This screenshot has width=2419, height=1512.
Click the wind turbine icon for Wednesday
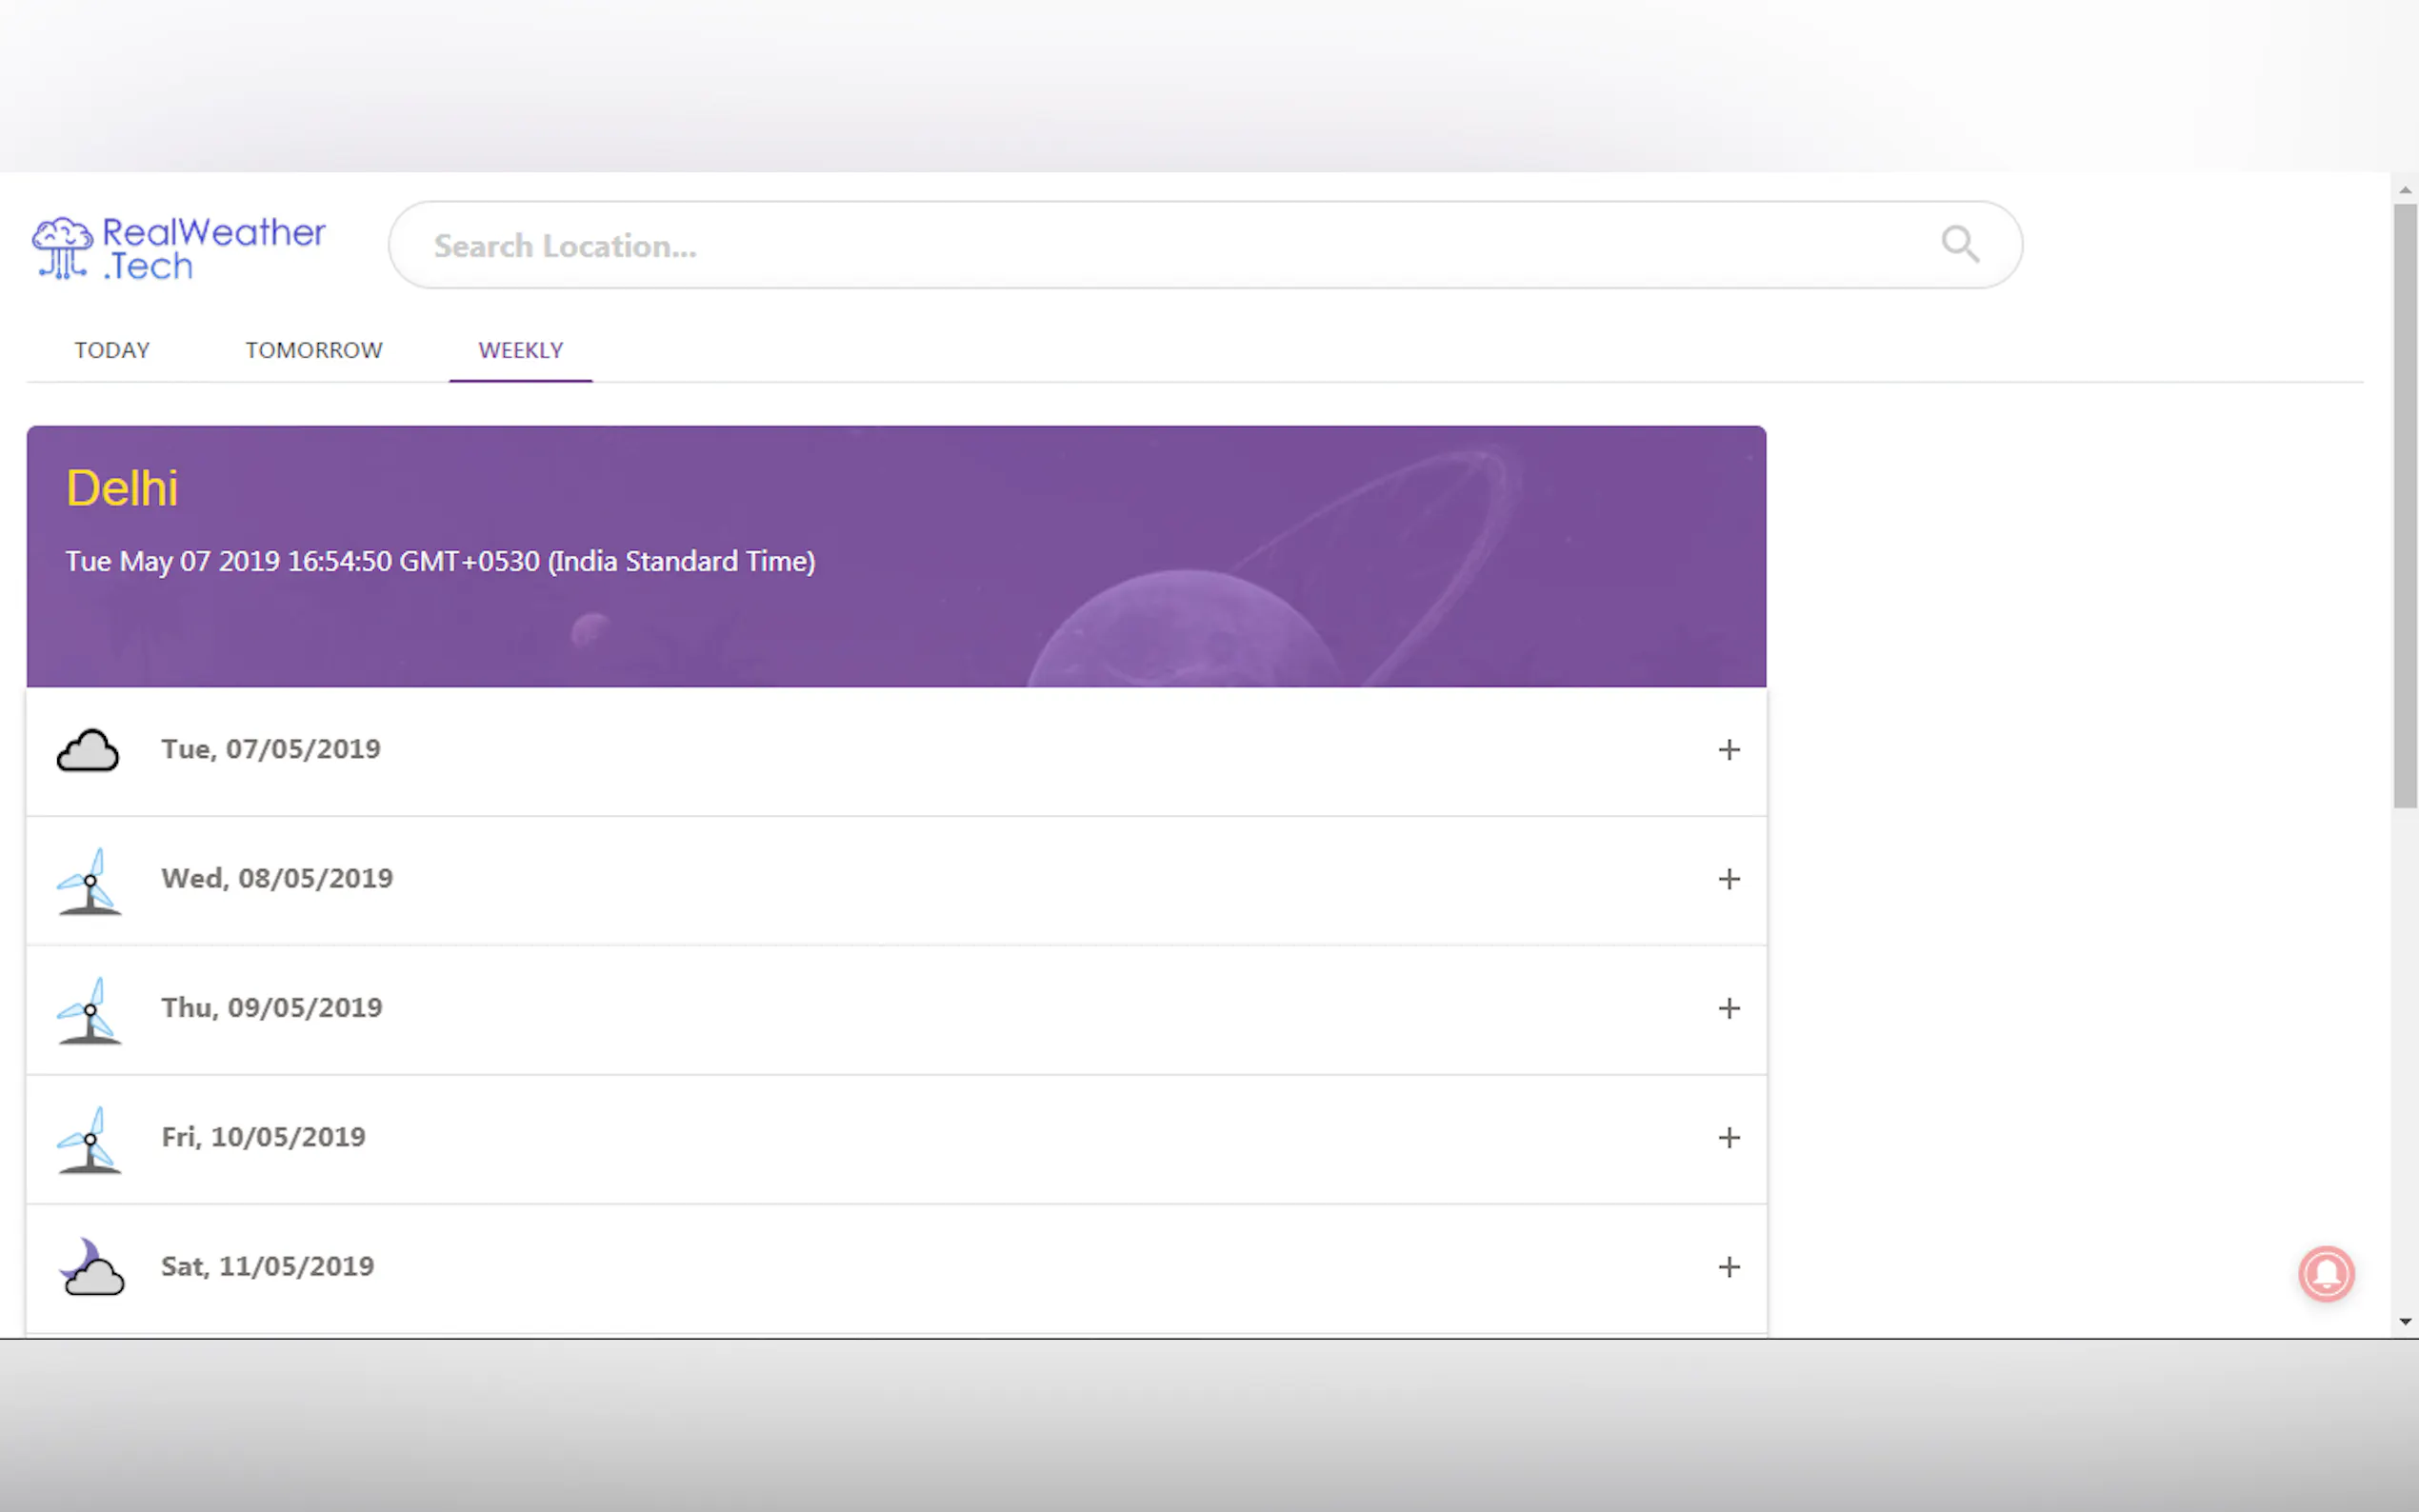click(90, 881)
